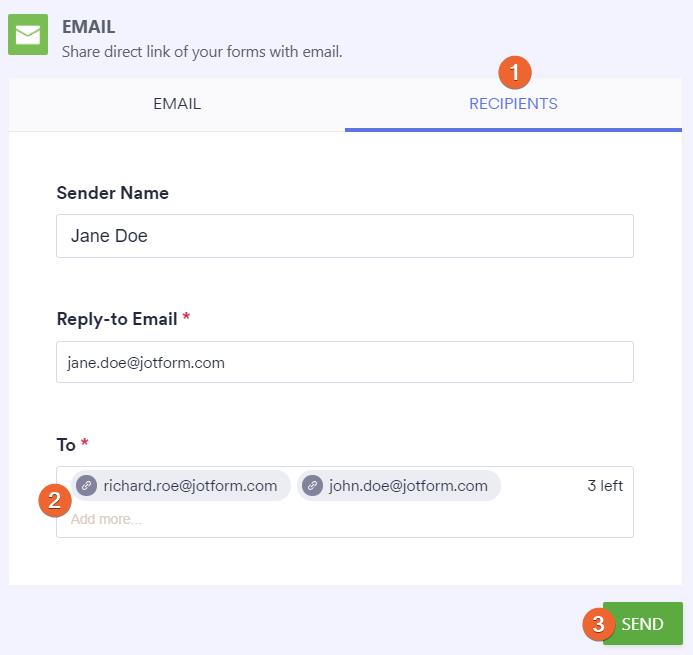Focus the Sender Name input field
693x655 pixels.
coord(344,236)
